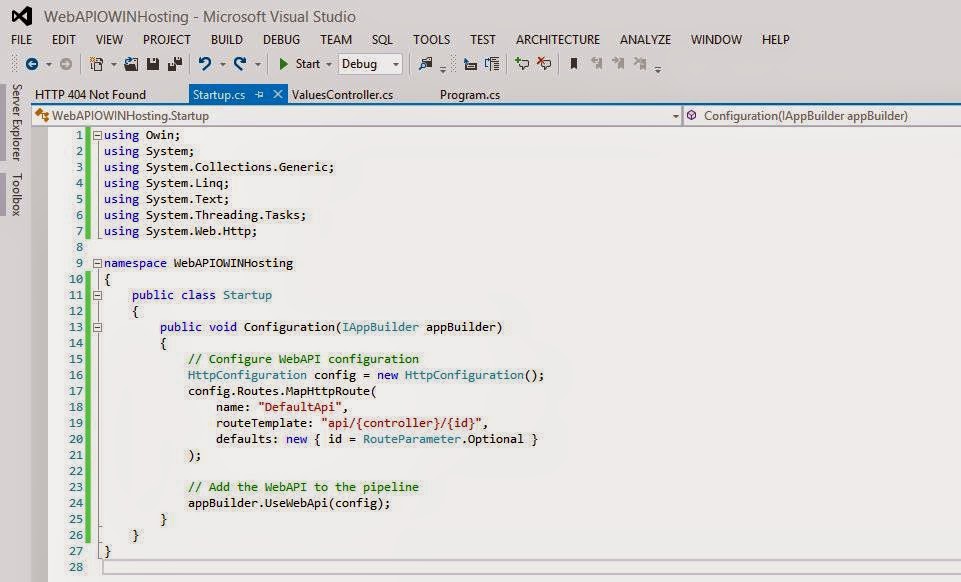Toggle pin on Startup.cs tab
Screen dimensions: 961x582
260,94
